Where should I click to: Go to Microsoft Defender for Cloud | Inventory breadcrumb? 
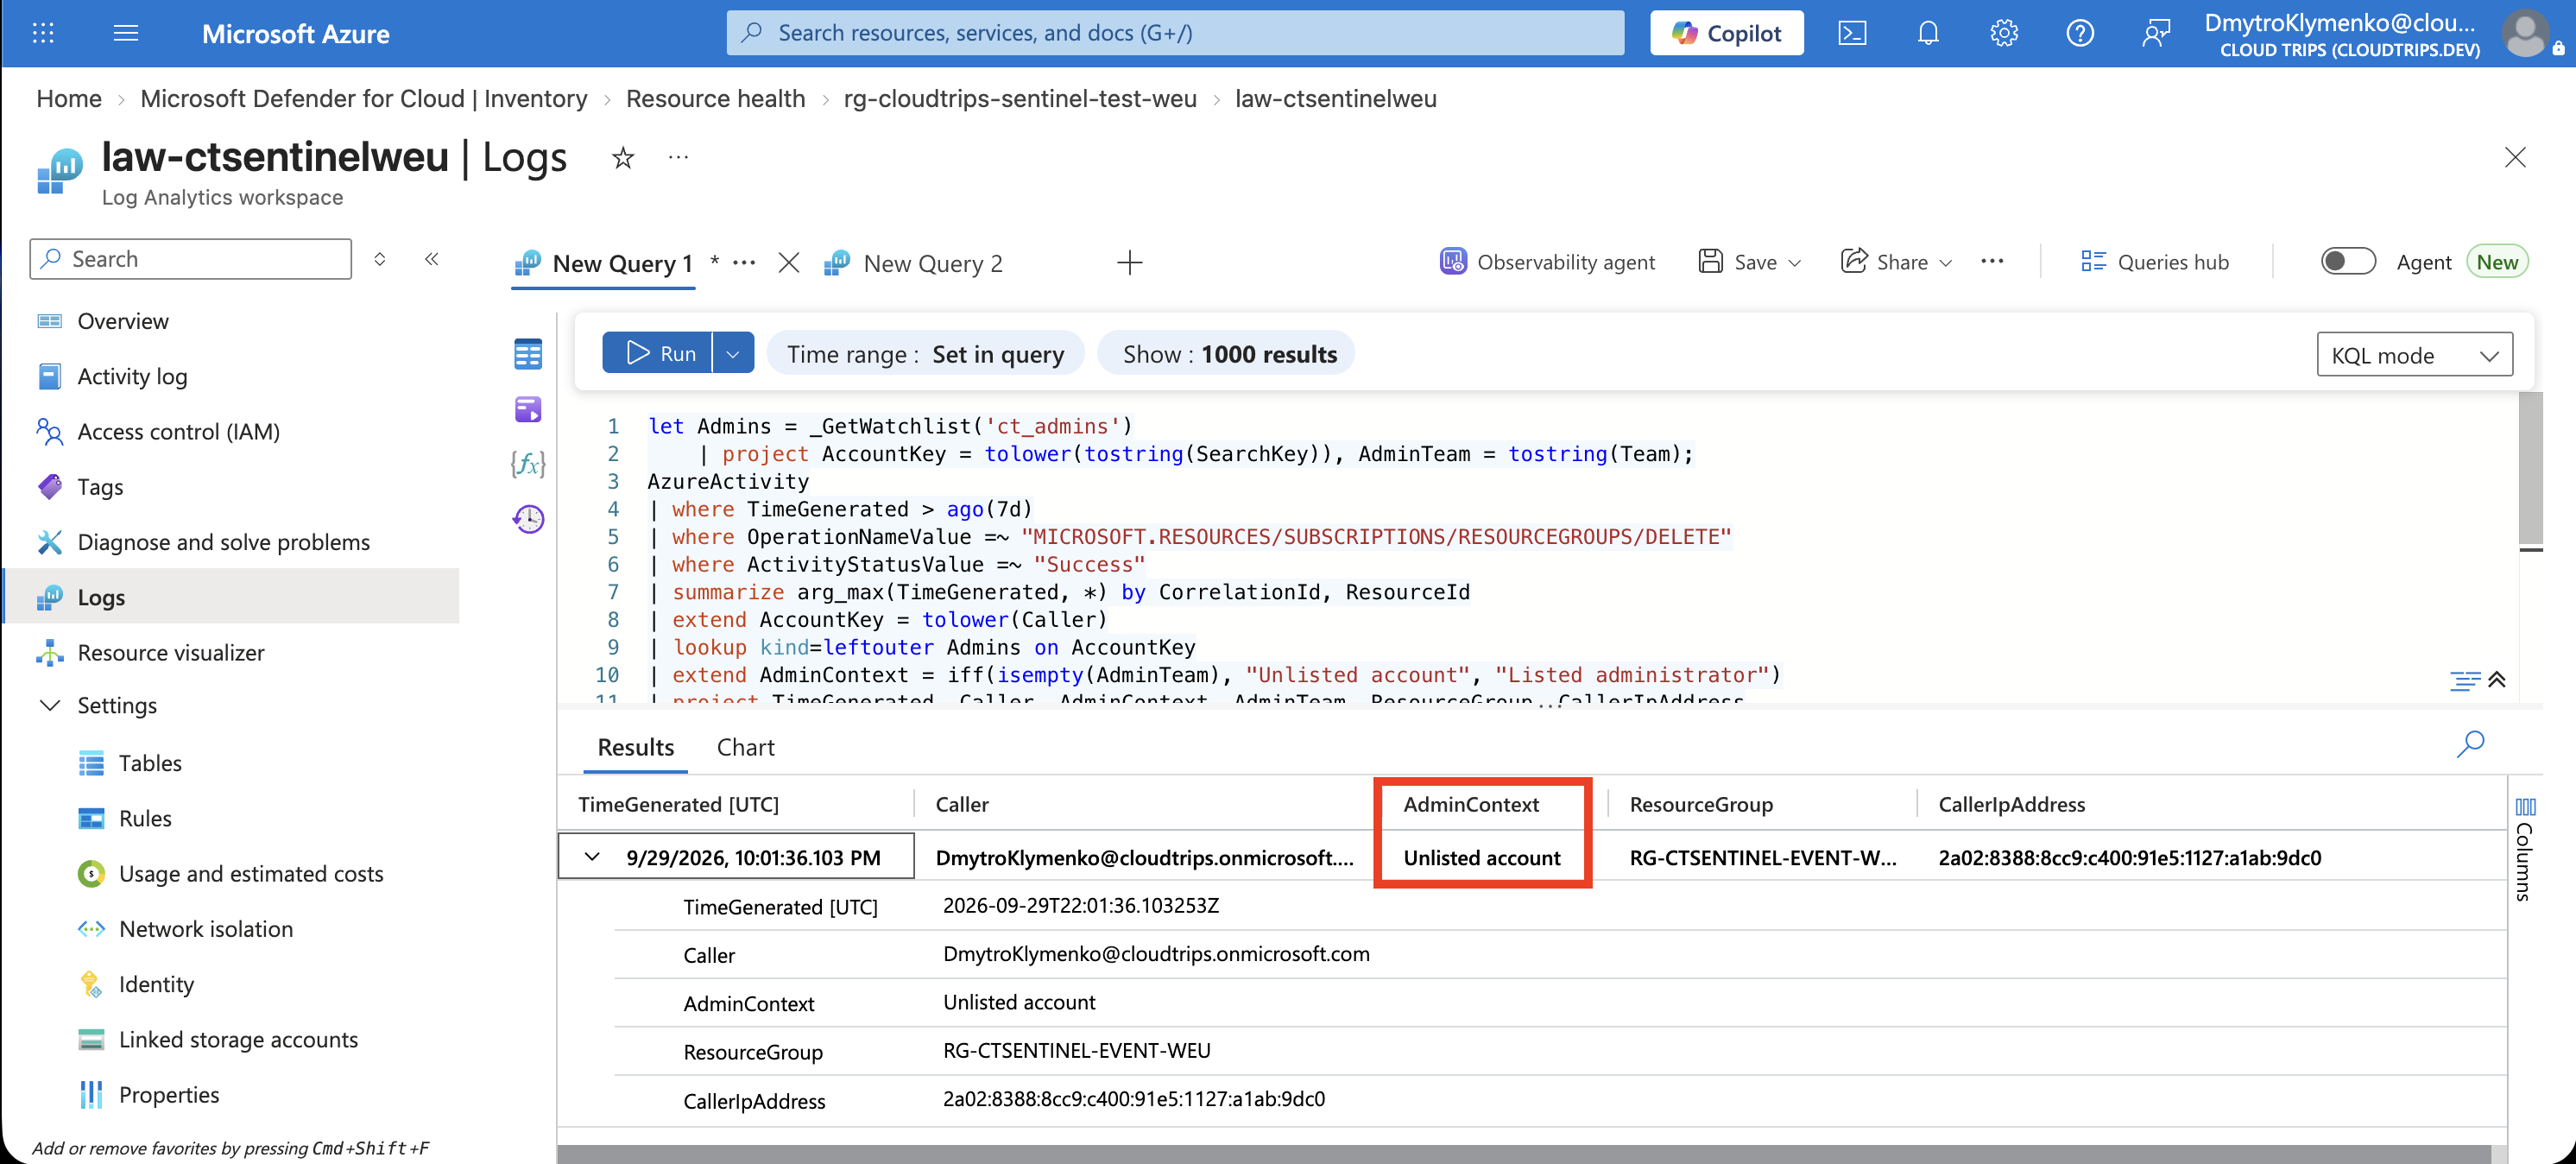tap(364, 98)
